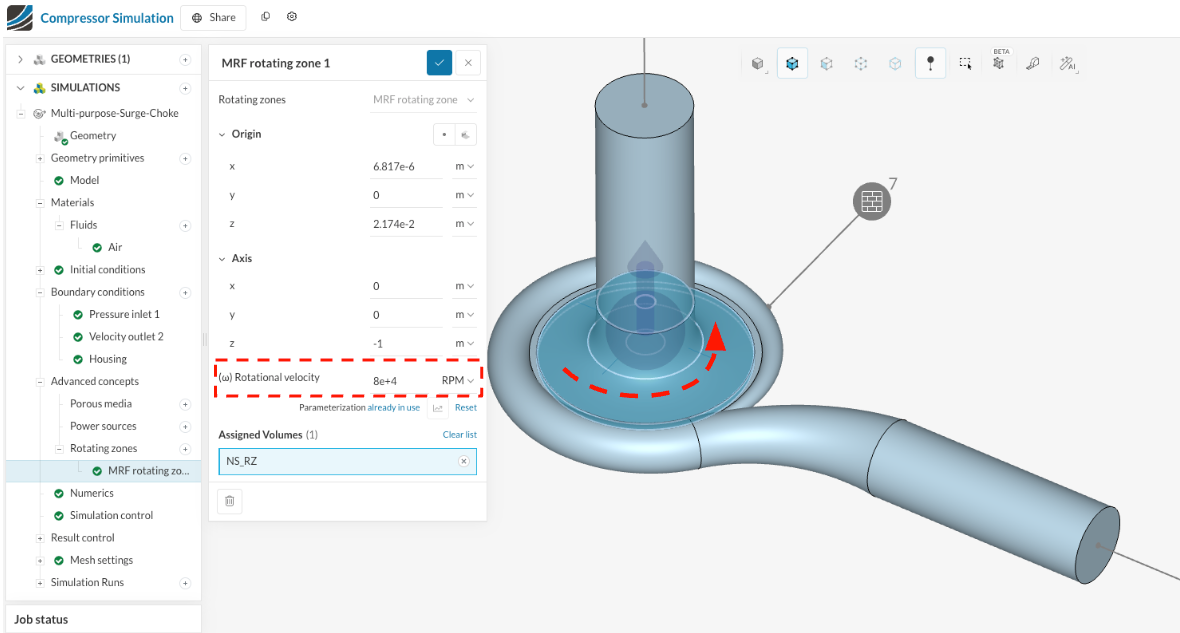Select the paint/wrench tool icon
Image resolution: width=1180 pixels, height=633 pixels.
(x=1033, y=64)
